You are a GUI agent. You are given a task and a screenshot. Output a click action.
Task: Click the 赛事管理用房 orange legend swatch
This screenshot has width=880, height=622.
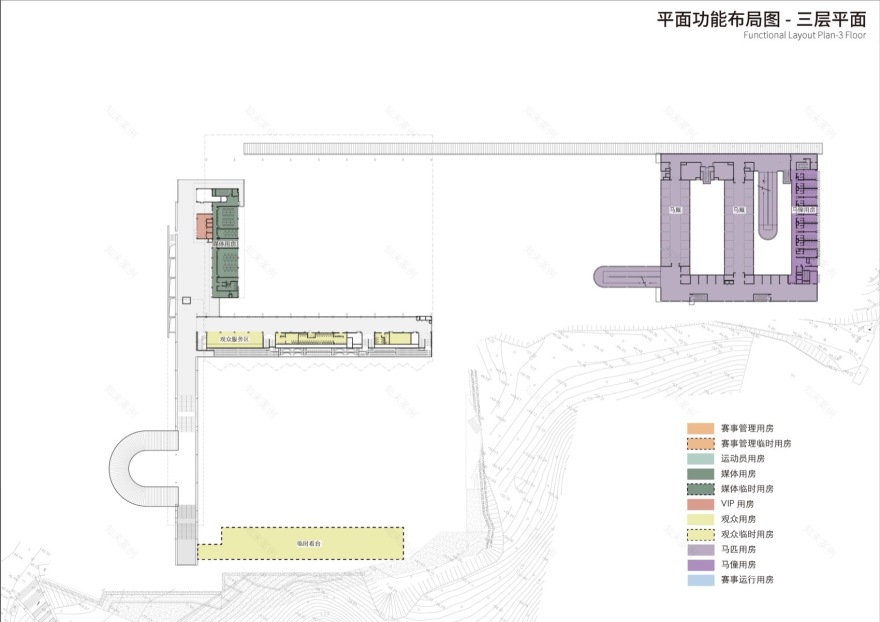point(699,428)
